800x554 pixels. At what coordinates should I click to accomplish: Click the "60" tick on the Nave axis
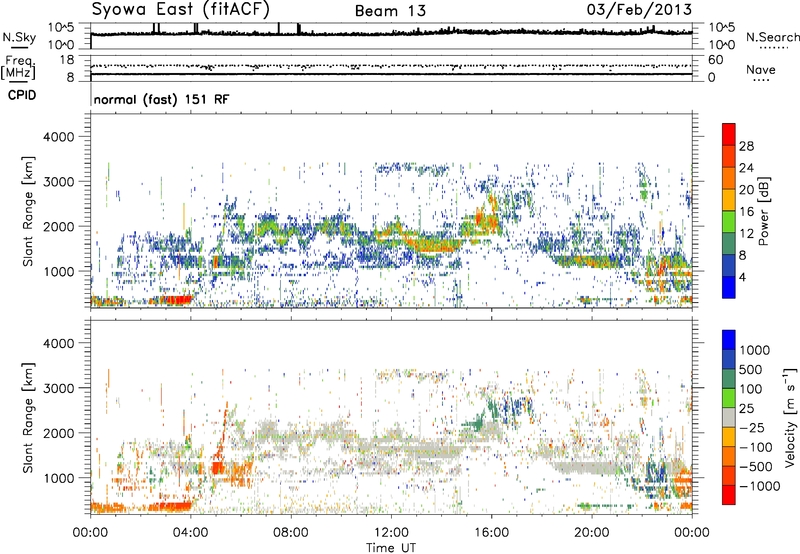click(715, 60)
